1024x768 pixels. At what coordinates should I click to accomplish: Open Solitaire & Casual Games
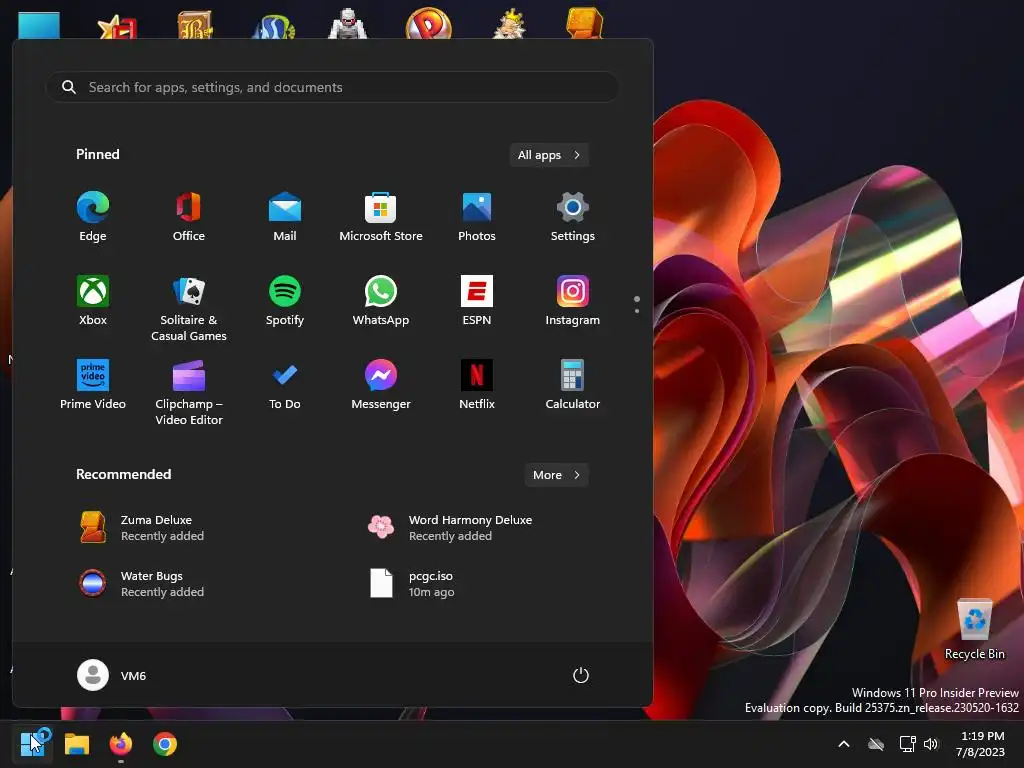click(189, 308)
